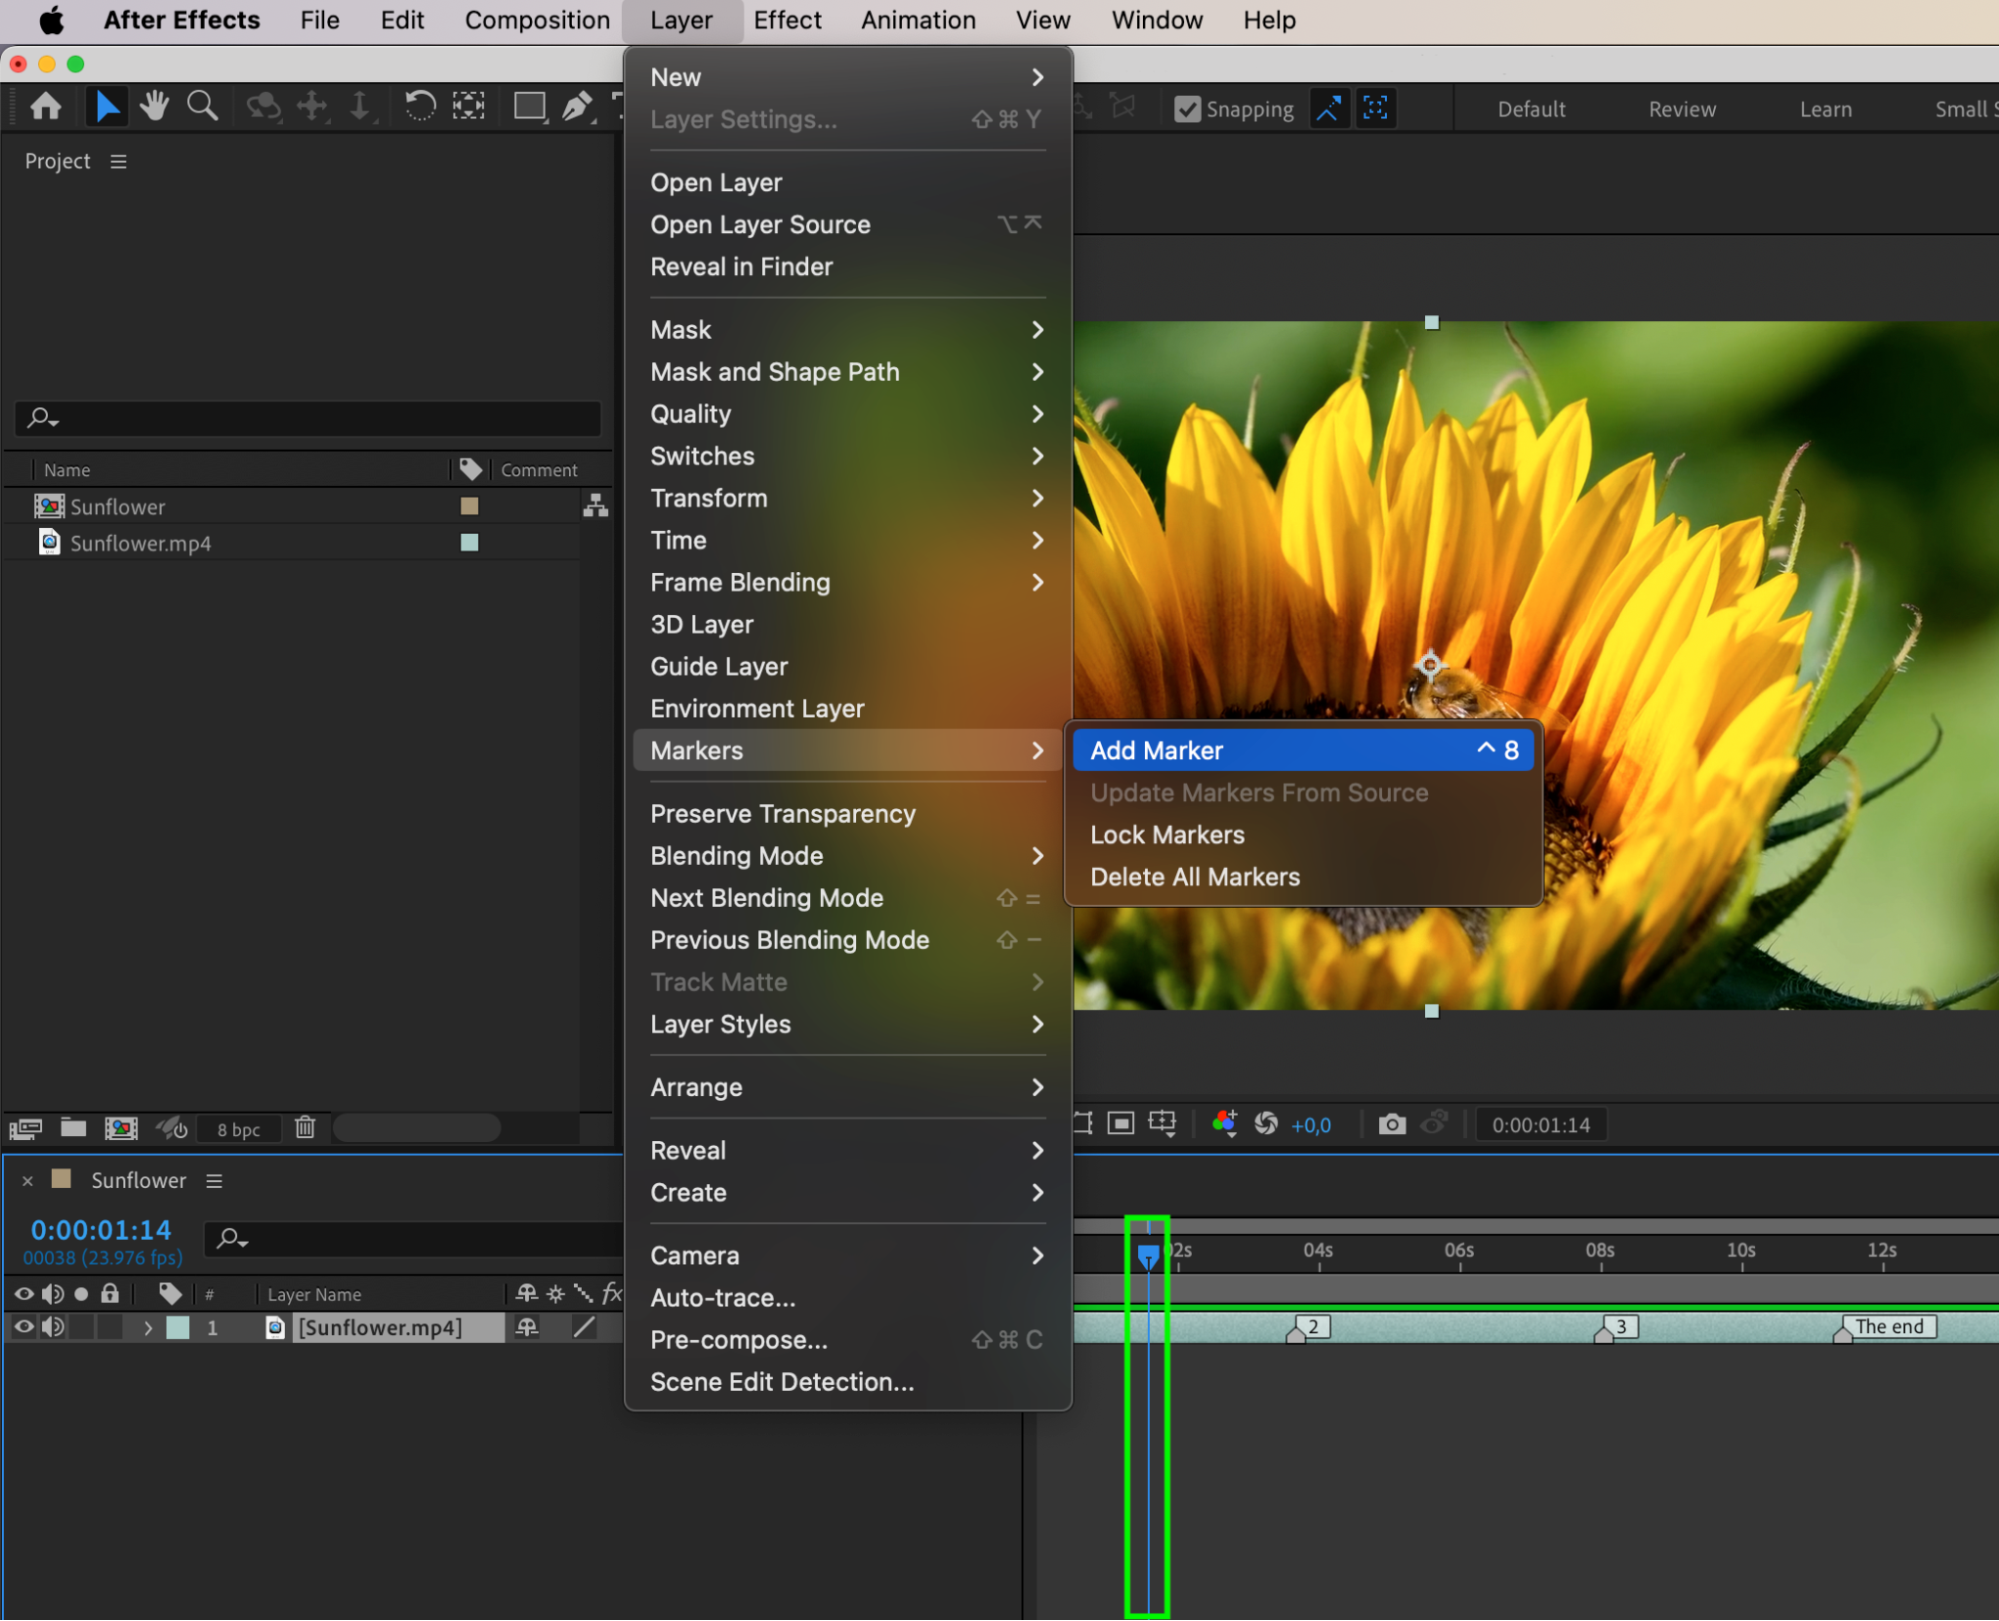Open the Sunflower timeline panel menu
The width and height of the screenshot is (1999, 1621).
[x=214, y=1181]
